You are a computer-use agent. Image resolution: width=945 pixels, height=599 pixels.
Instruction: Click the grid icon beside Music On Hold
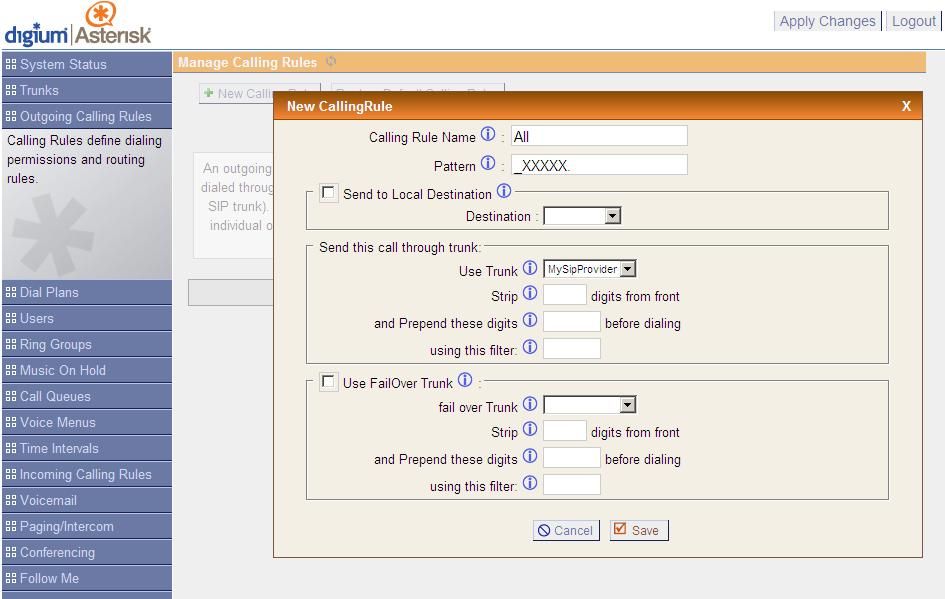pos(11,370)
